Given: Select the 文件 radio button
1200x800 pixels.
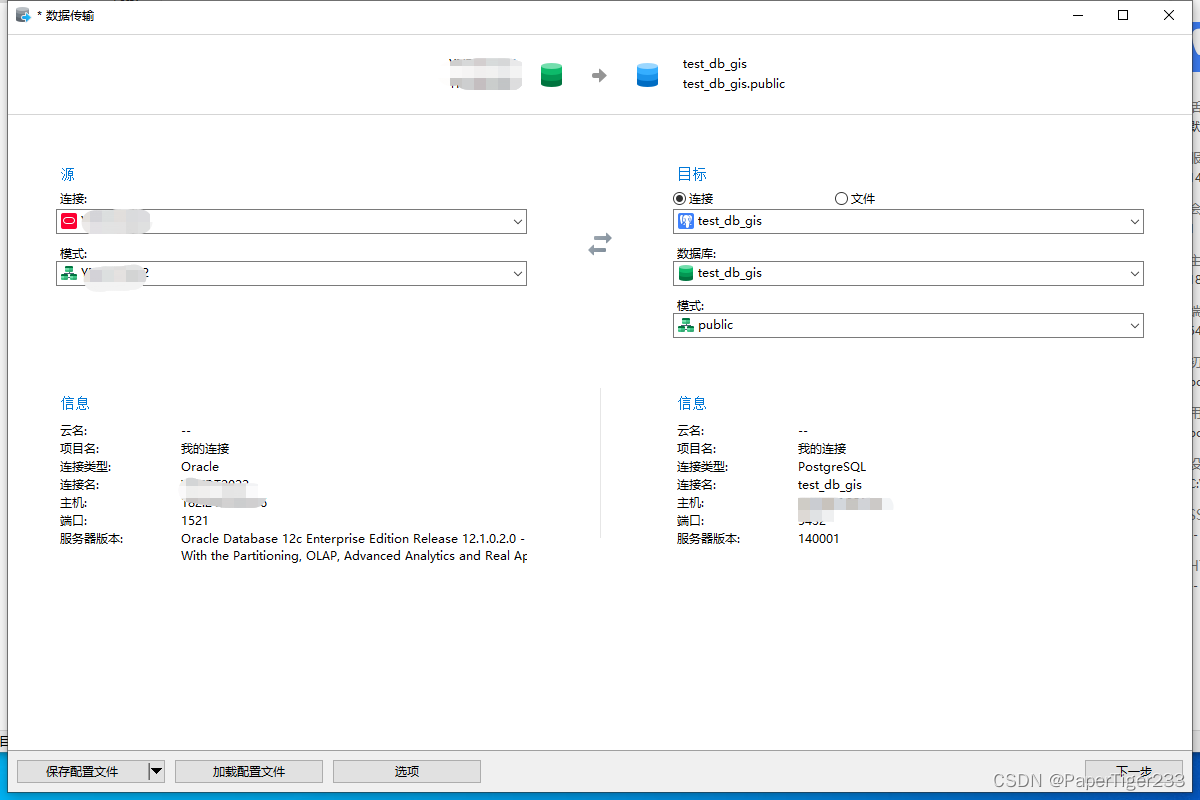Looking at the screenshot, I should [x=841, y=198].
